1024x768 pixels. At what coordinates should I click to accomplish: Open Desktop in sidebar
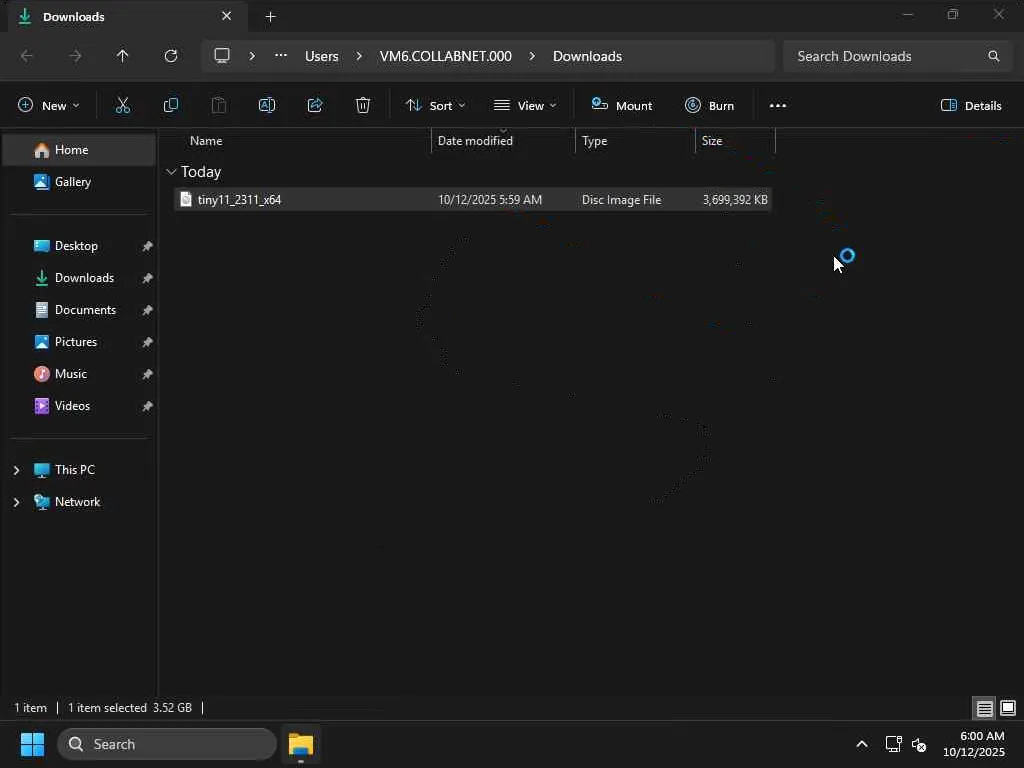[80, 246]
